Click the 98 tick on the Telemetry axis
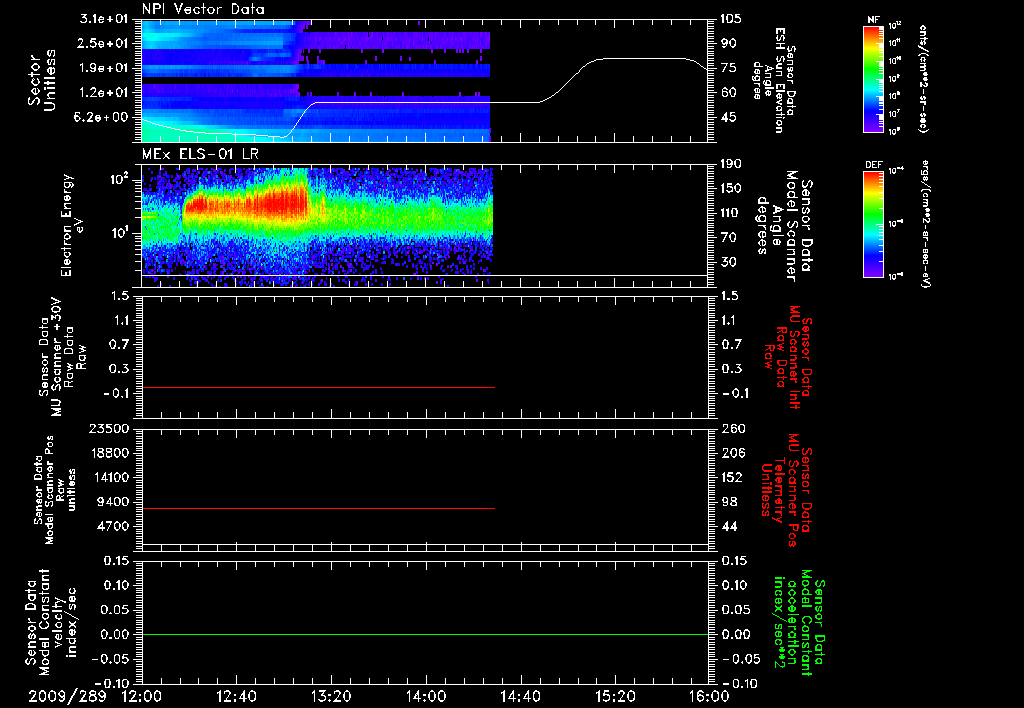Screen dimensions: 1024x708 pyautogui.click(x=729, y=502)
